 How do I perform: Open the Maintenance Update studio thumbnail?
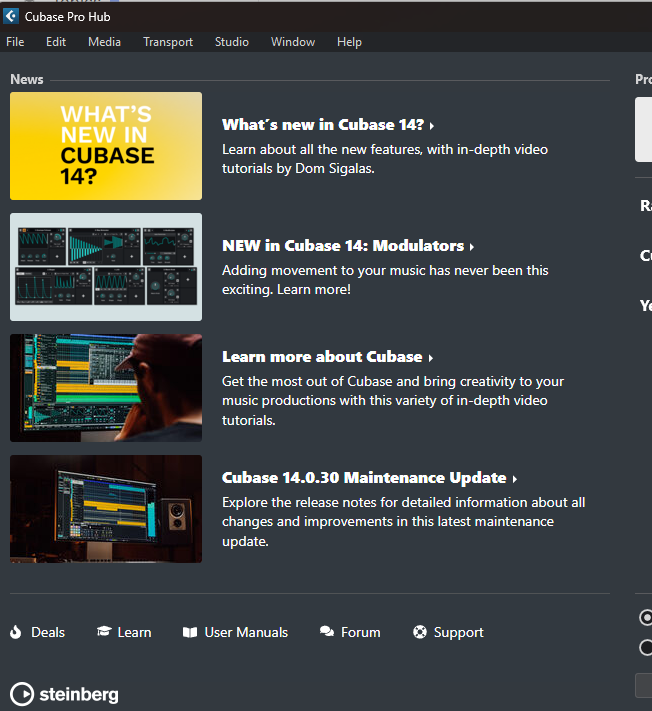coord(106,509)
